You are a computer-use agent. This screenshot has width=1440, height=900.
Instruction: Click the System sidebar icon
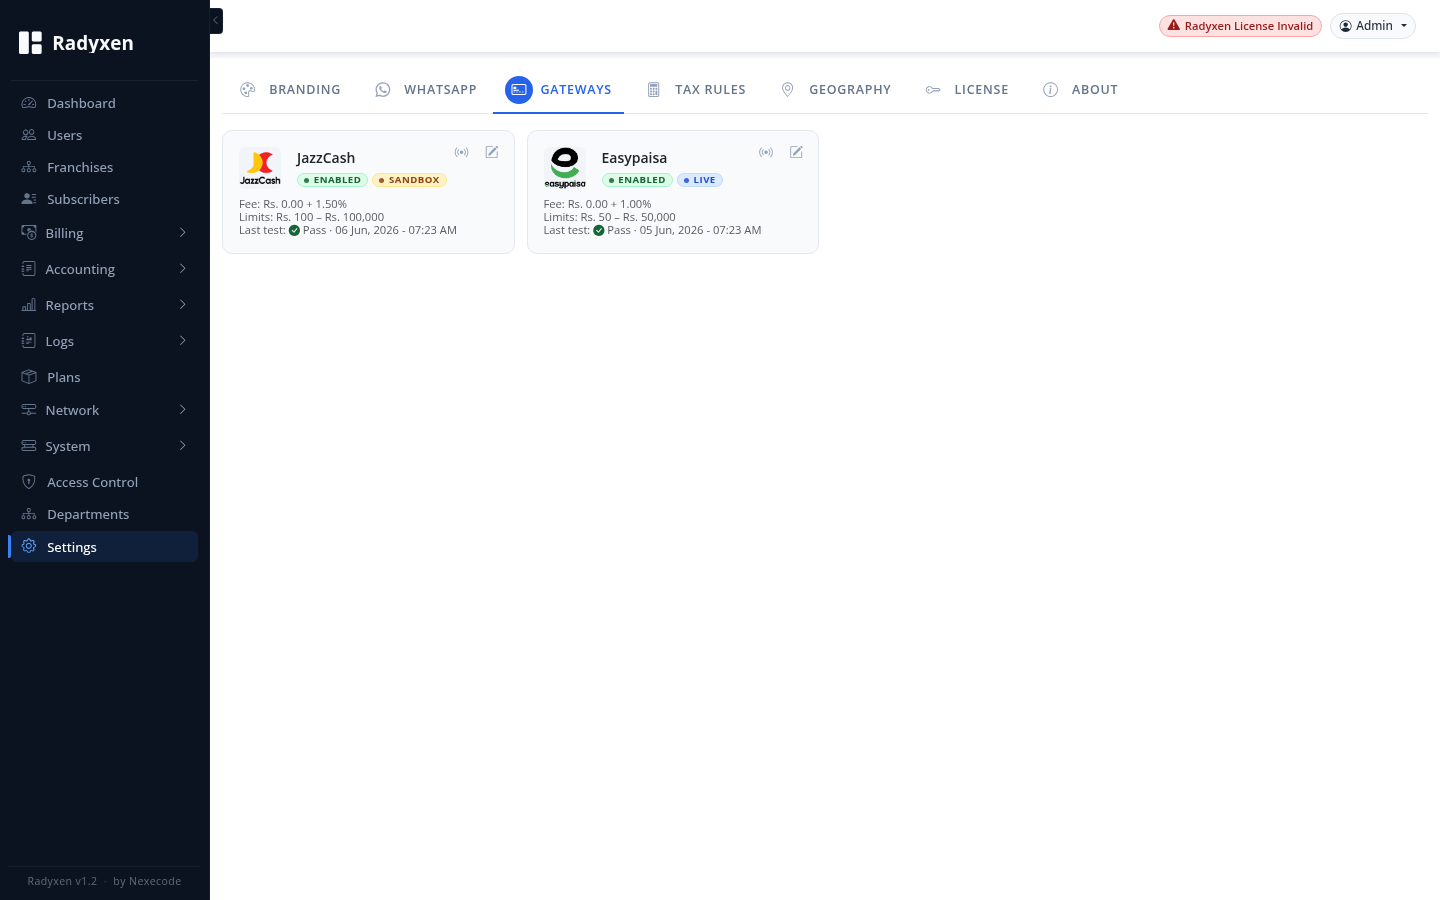click(29, 445)
